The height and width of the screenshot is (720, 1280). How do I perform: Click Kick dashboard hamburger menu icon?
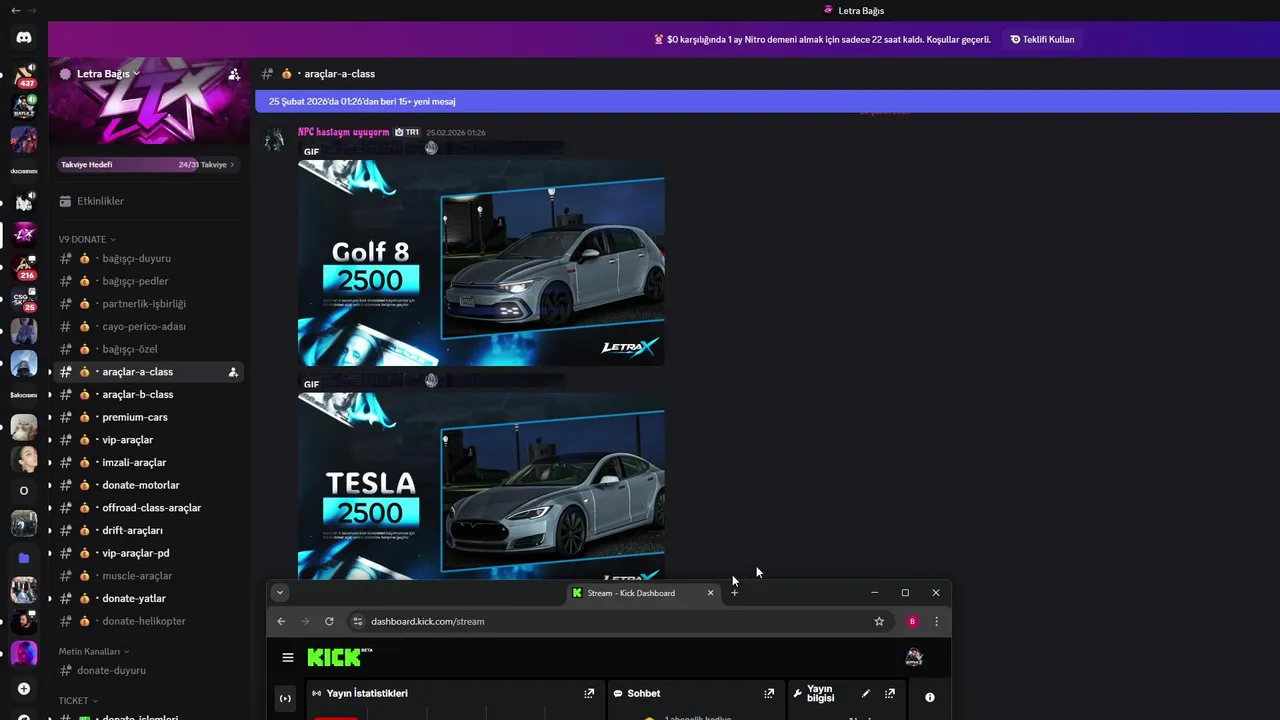pyautogui.click(x=288, y=657)
